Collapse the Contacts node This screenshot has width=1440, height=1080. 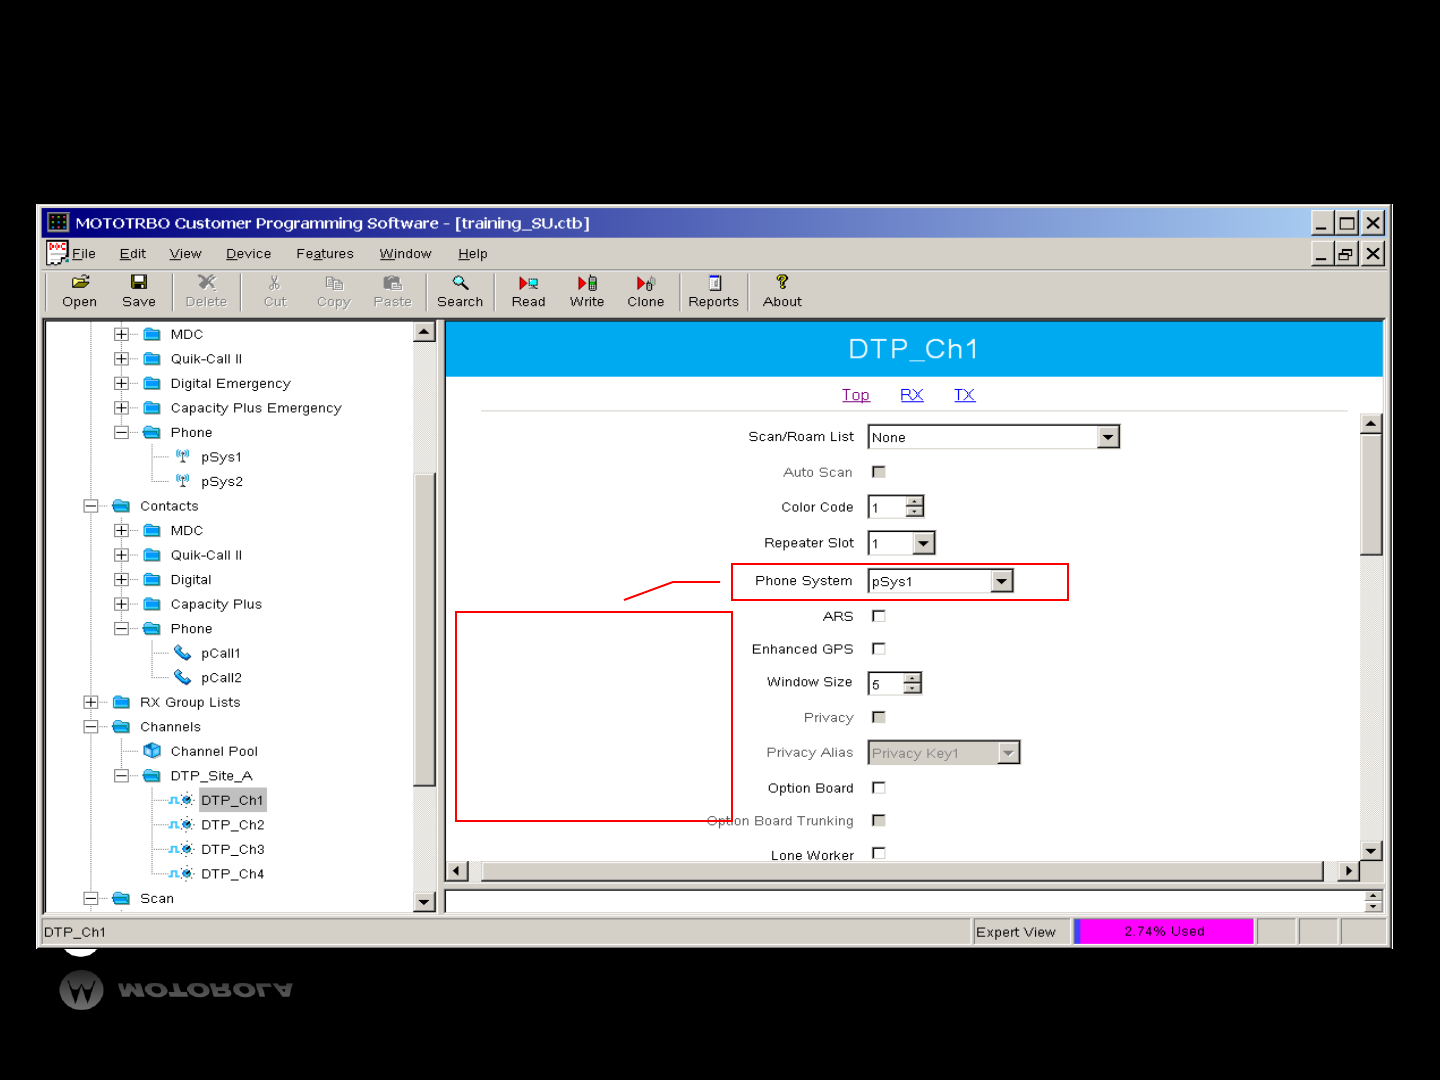coord(91,506)
